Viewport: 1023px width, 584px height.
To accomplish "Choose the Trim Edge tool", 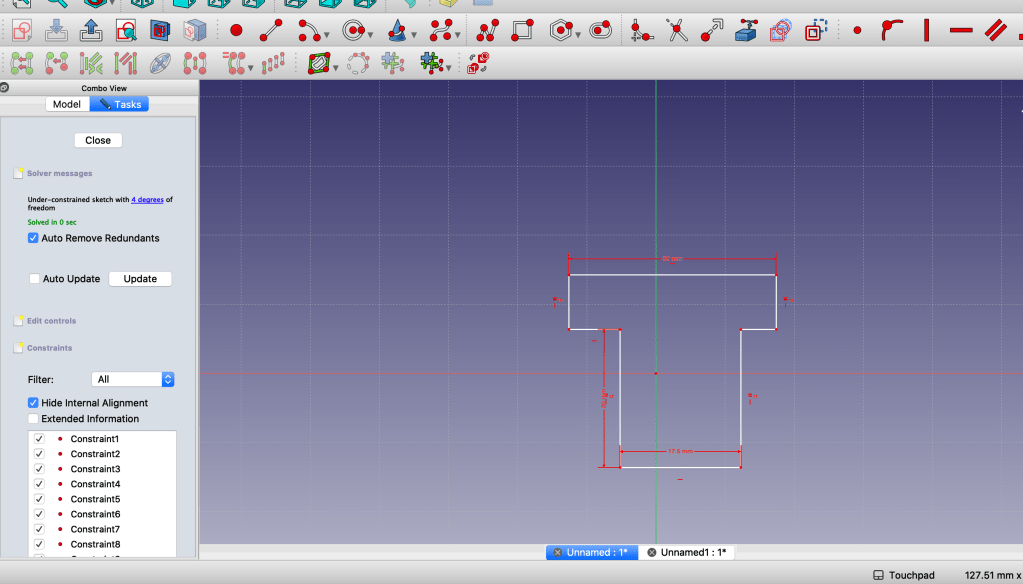I will (678, 31).
